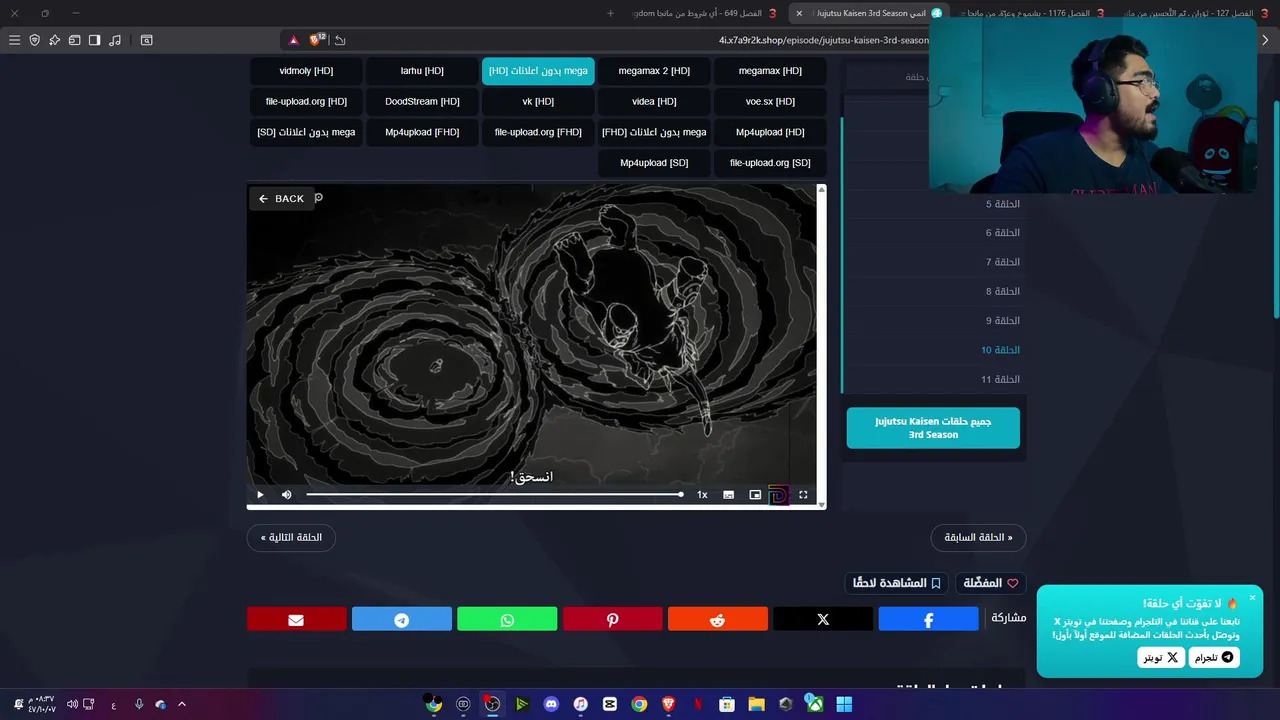Open the tab search toolbar icon
This screenshot has width=1280, height=720.
[146, 40]
